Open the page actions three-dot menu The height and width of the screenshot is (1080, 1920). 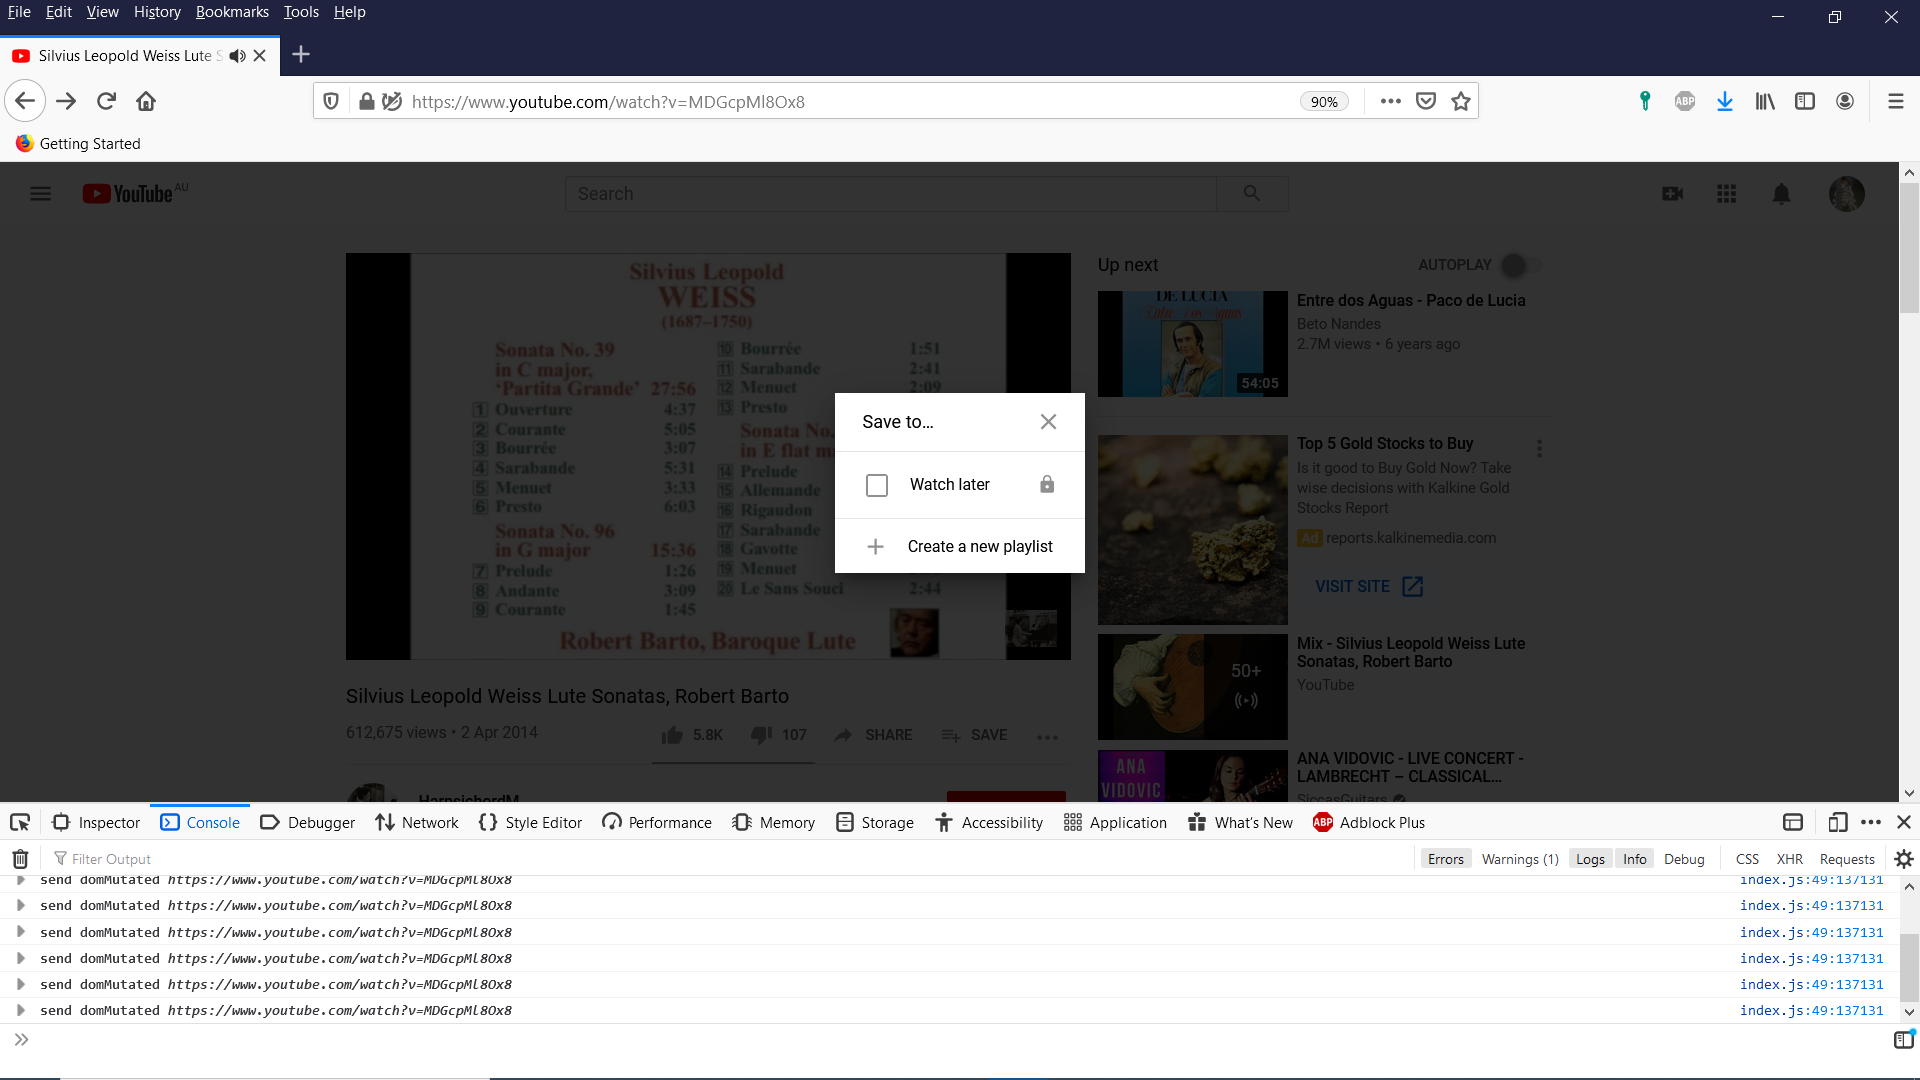[x=1390, y=101]
